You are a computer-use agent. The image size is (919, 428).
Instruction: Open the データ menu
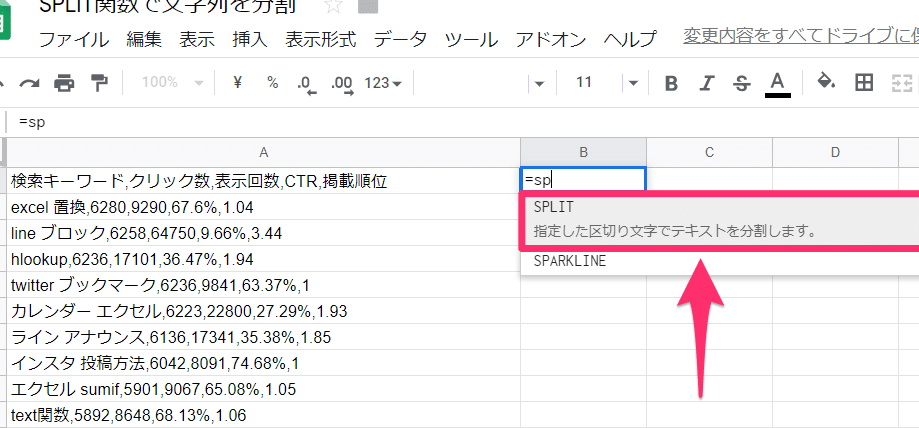[400, 40]
